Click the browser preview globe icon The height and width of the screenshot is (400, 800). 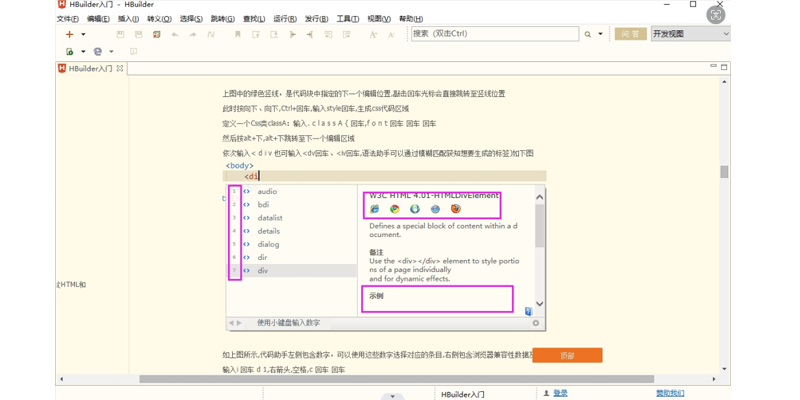[97, 52]
